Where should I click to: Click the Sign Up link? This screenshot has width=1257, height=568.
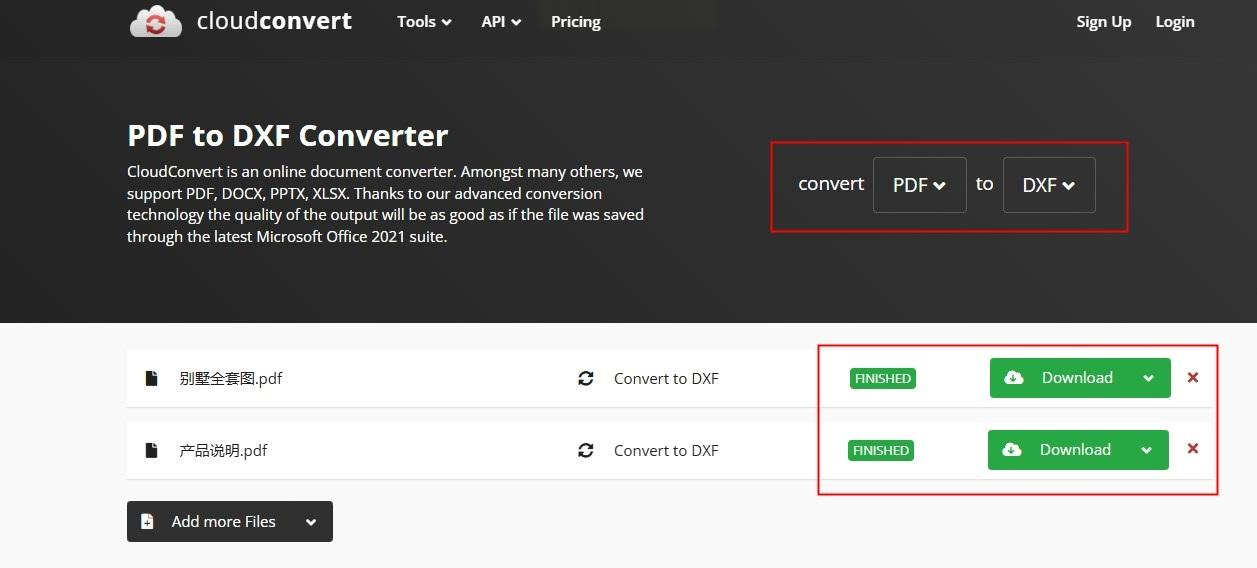tap(1104, 21)
